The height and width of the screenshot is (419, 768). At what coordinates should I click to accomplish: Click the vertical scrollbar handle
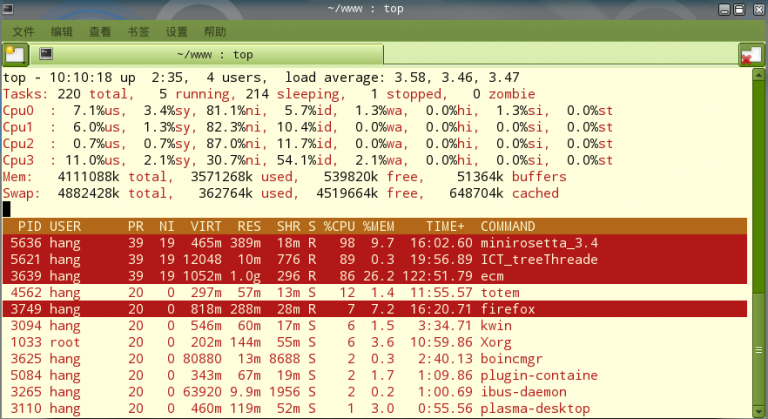pyautogui.click(x=759, y=349)
